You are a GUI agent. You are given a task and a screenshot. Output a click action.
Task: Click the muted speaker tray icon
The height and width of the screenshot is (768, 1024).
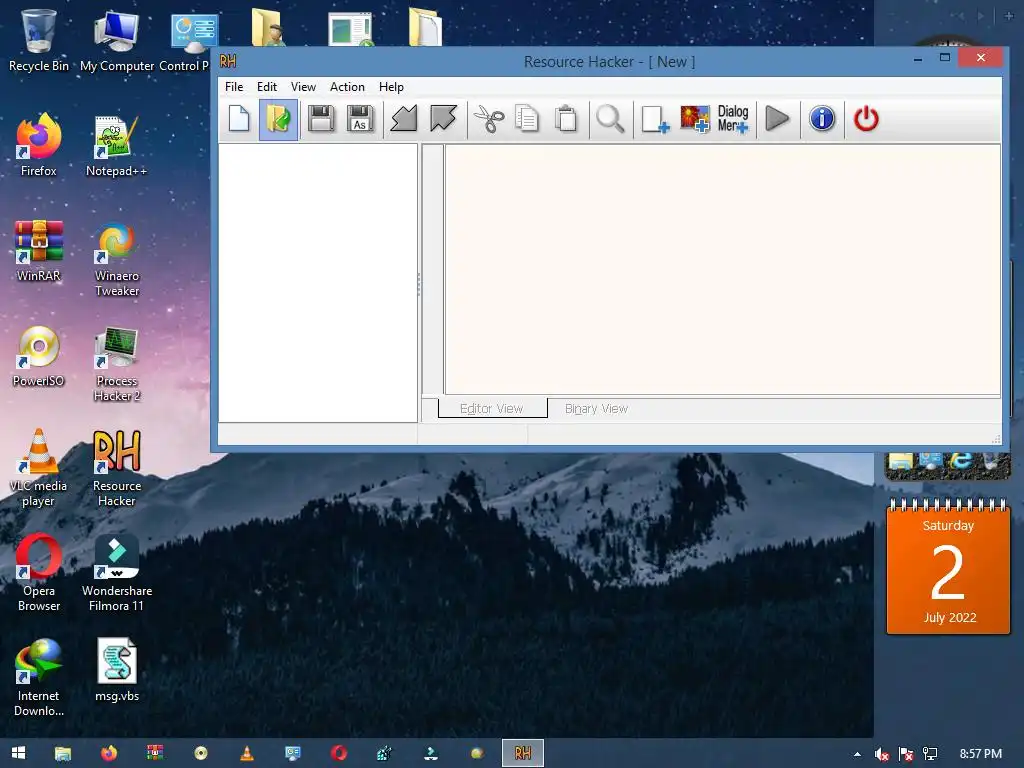point(882,754)
